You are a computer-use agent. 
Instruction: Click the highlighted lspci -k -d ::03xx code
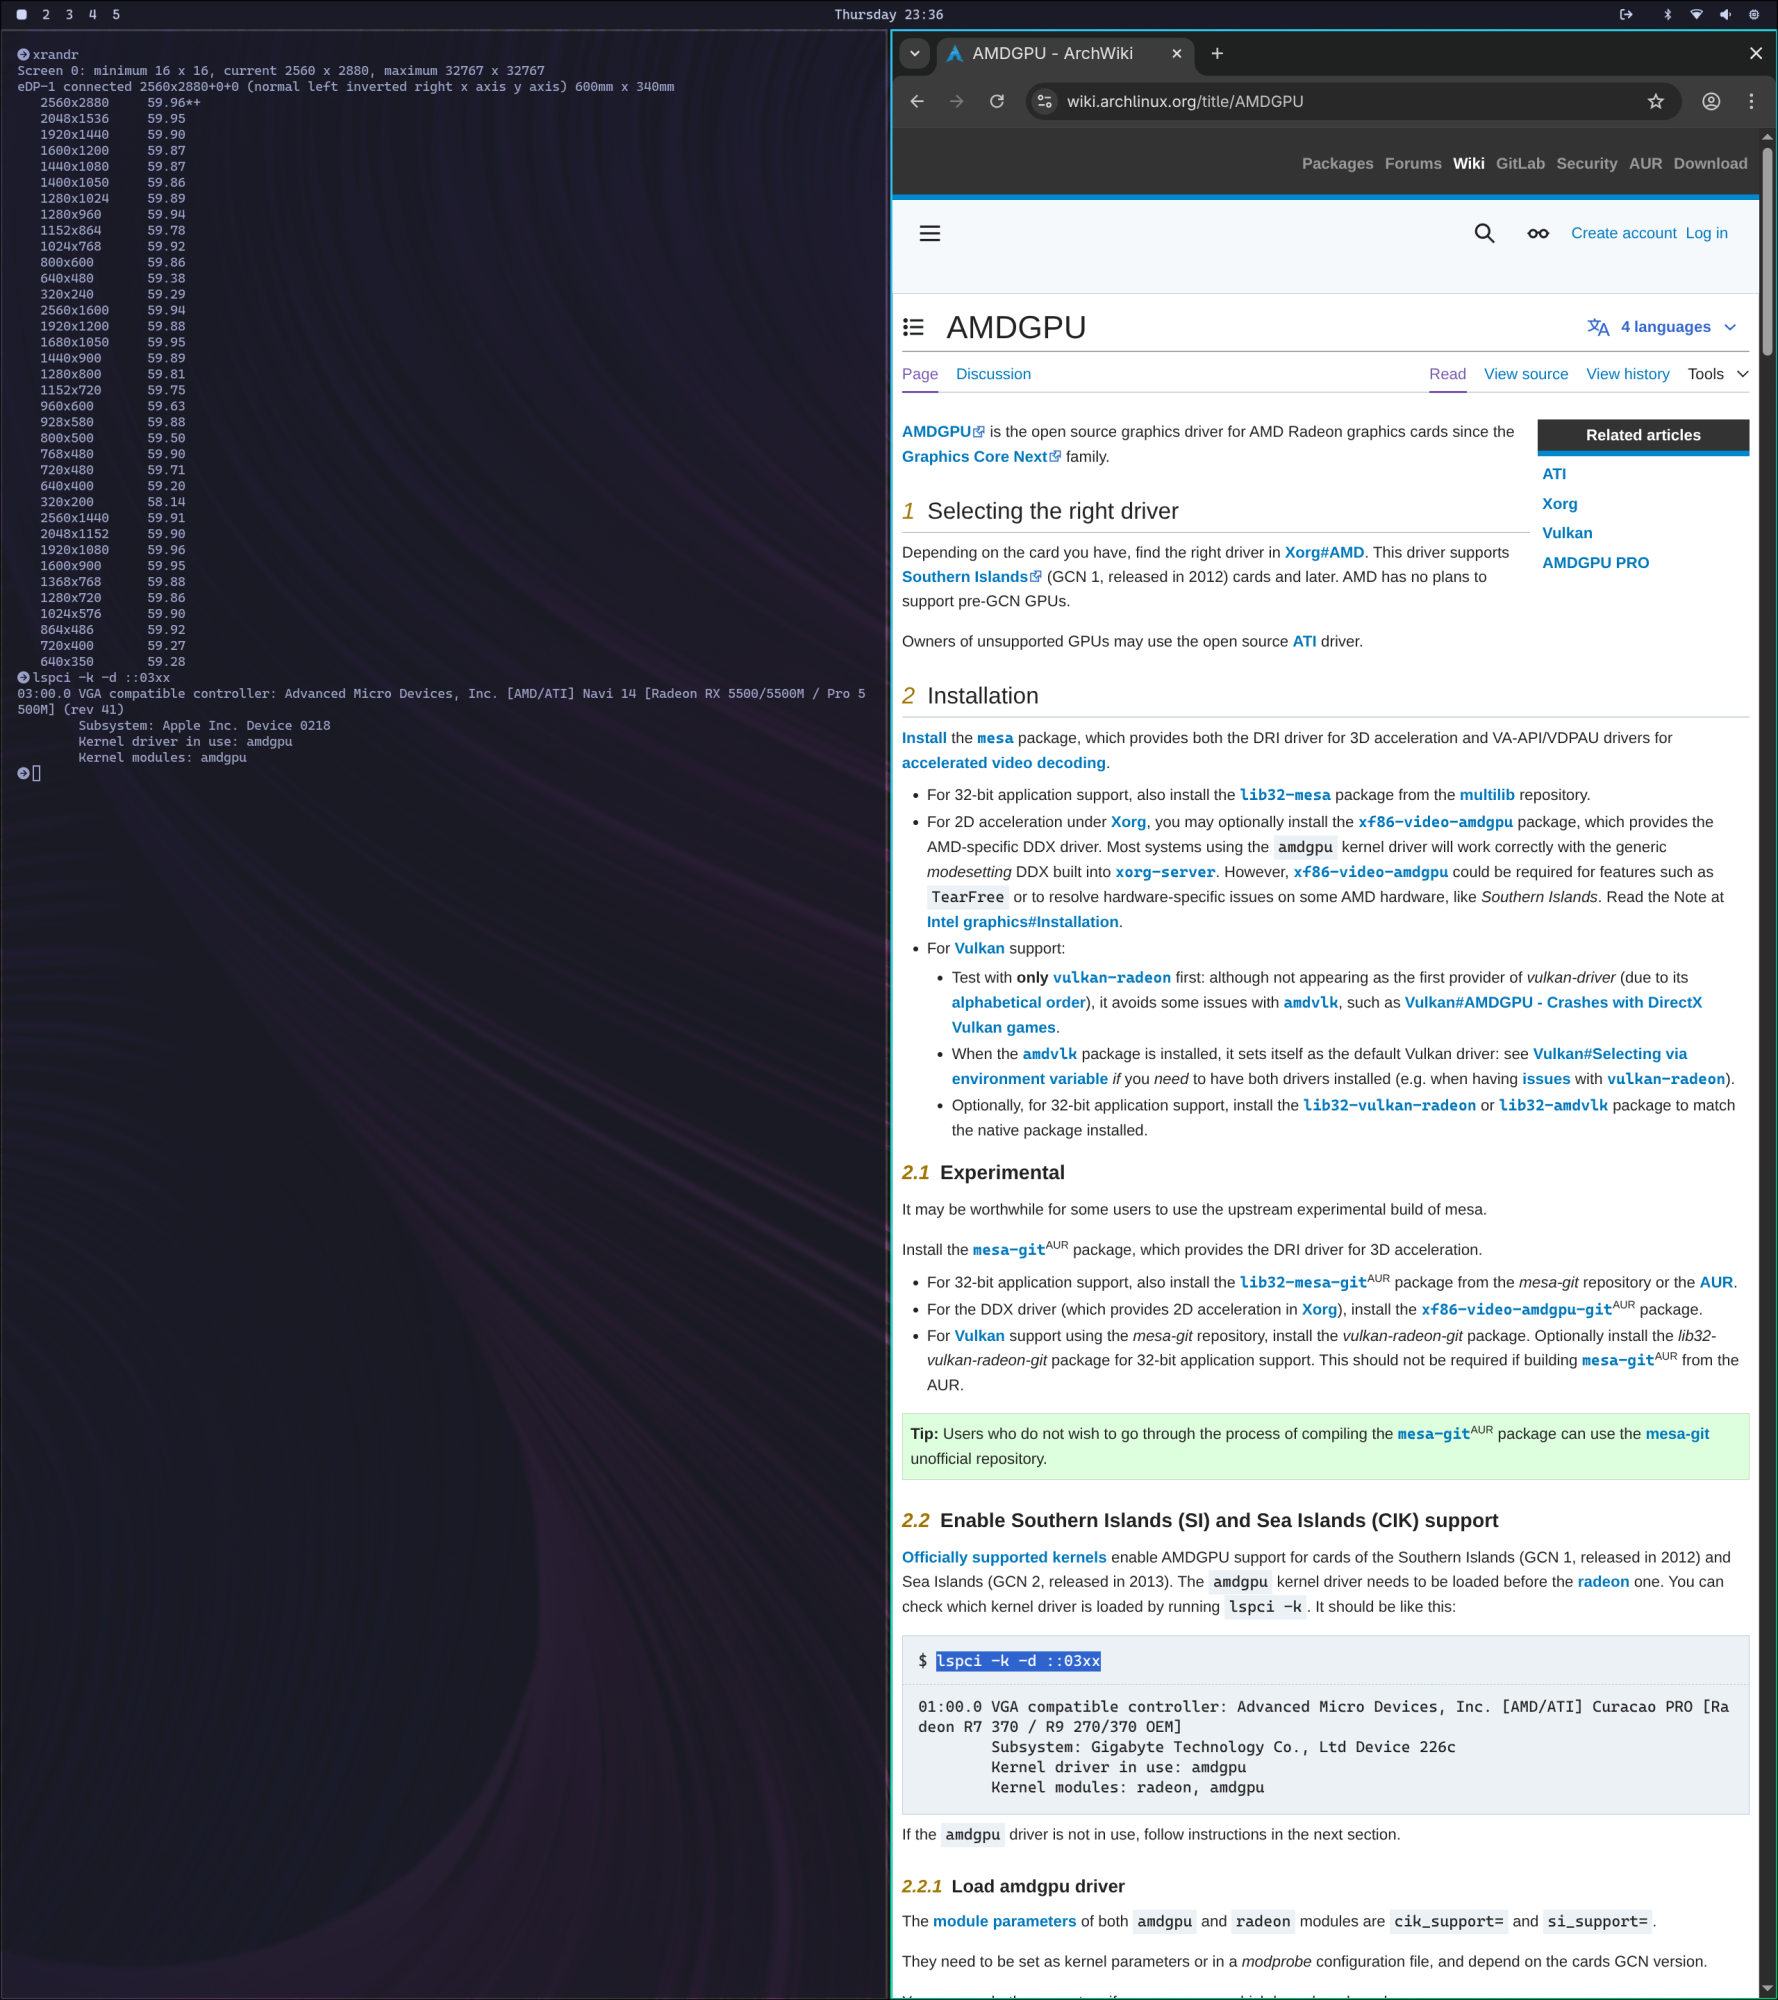1017,1661
